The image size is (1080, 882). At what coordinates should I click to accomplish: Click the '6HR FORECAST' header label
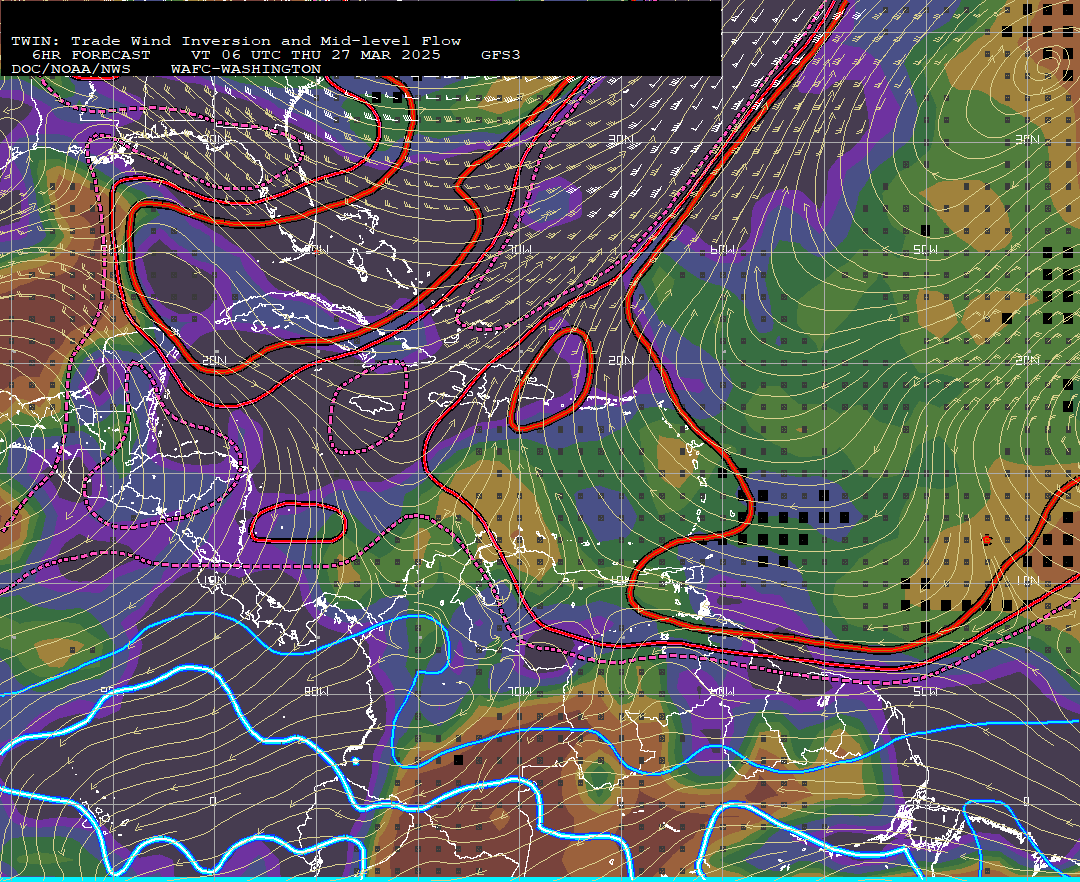pyautogui.click(x=91, y=55)
